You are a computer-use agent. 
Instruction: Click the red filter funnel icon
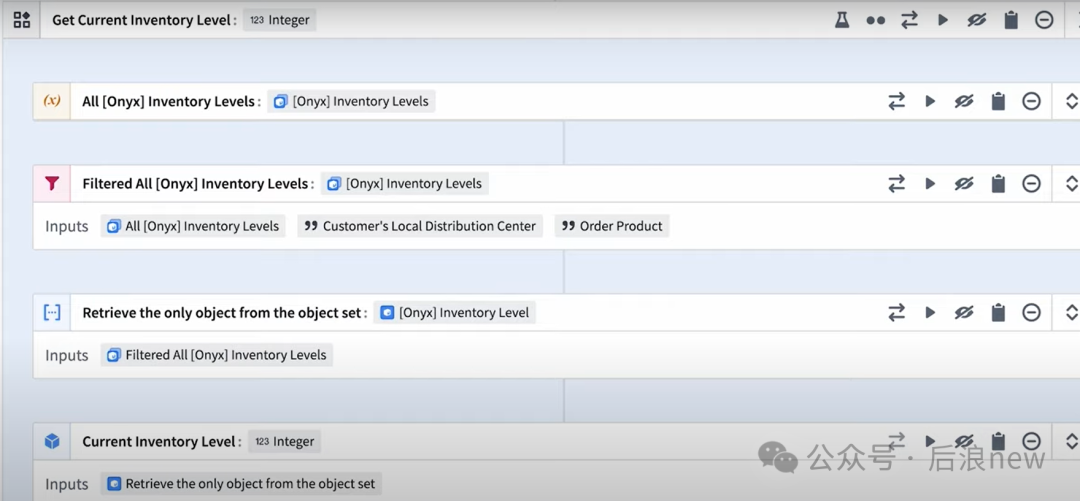[x=52, y=184]
